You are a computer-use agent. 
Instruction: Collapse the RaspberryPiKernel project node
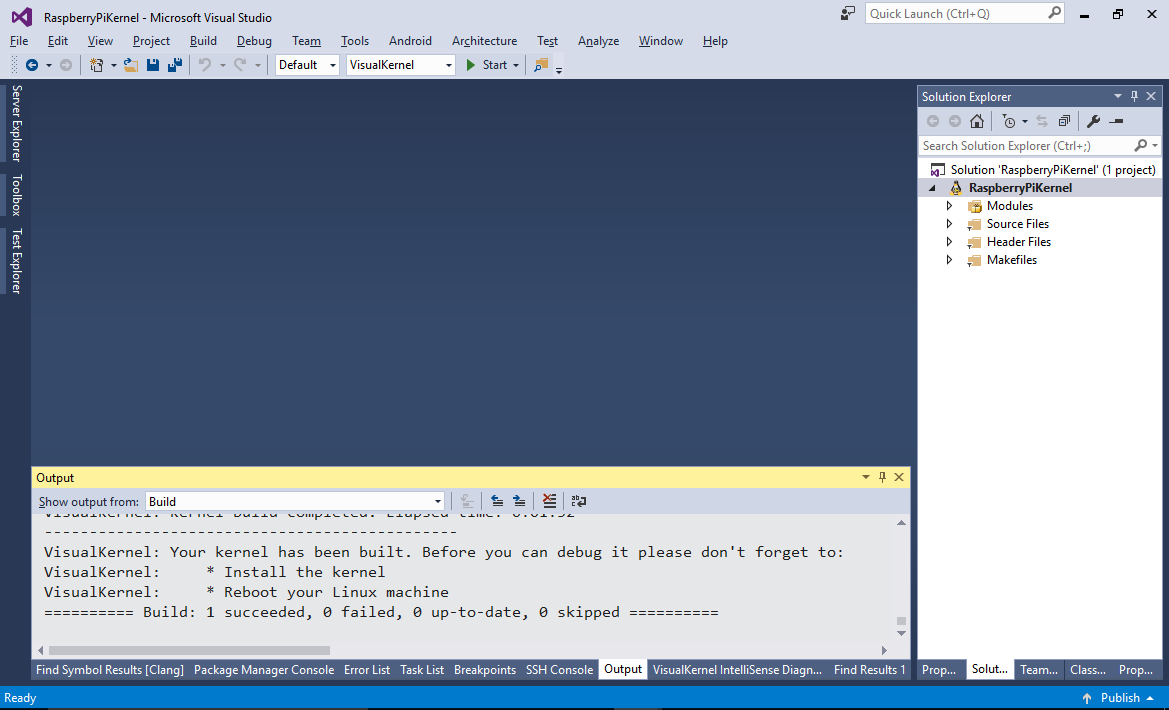933,188
